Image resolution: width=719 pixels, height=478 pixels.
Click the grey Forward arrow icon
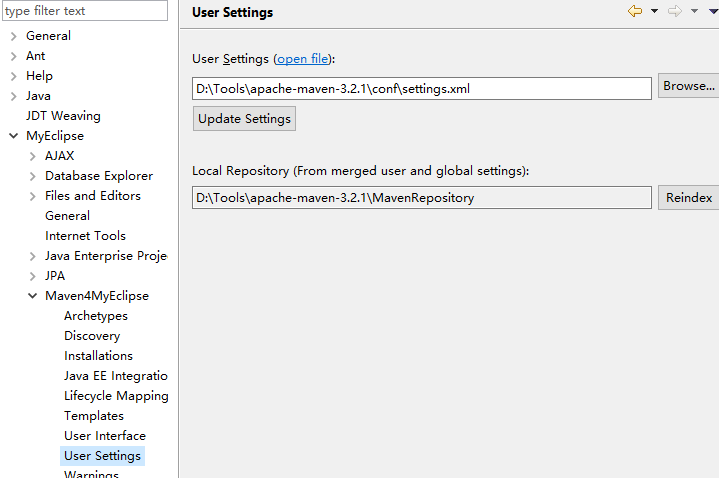click(675, 11)
